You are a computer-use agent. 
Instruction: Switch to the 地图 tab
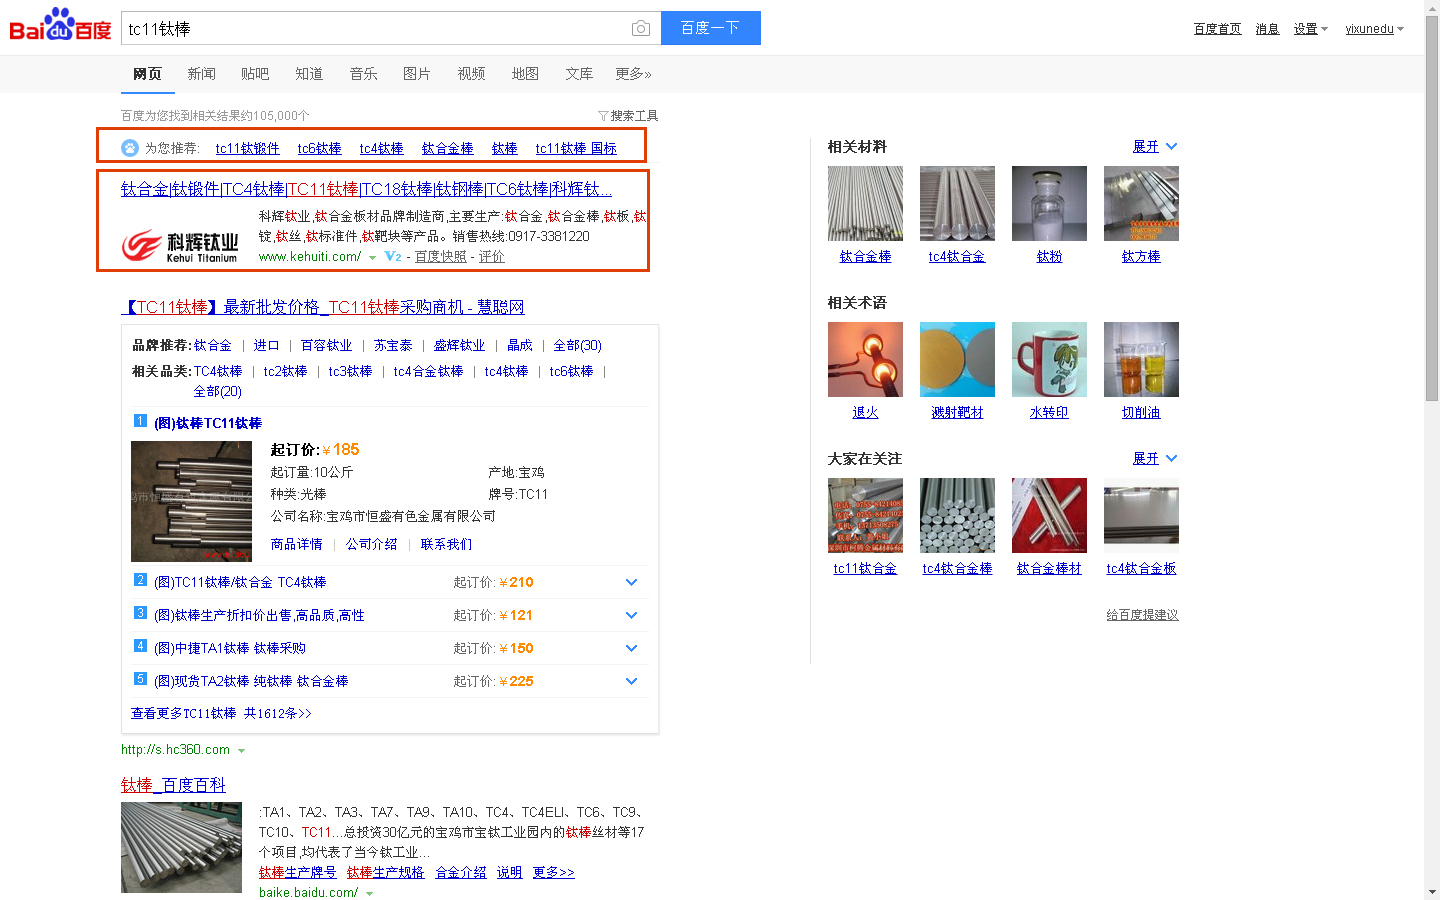click(525, 74)
